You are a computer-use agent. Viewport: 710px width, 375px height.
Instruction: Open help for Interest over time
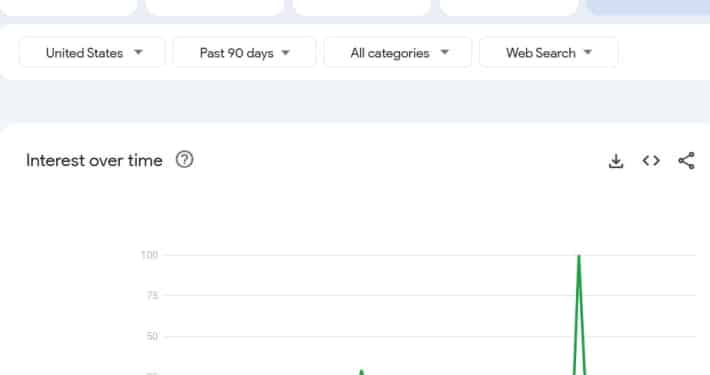click(184, 160)
